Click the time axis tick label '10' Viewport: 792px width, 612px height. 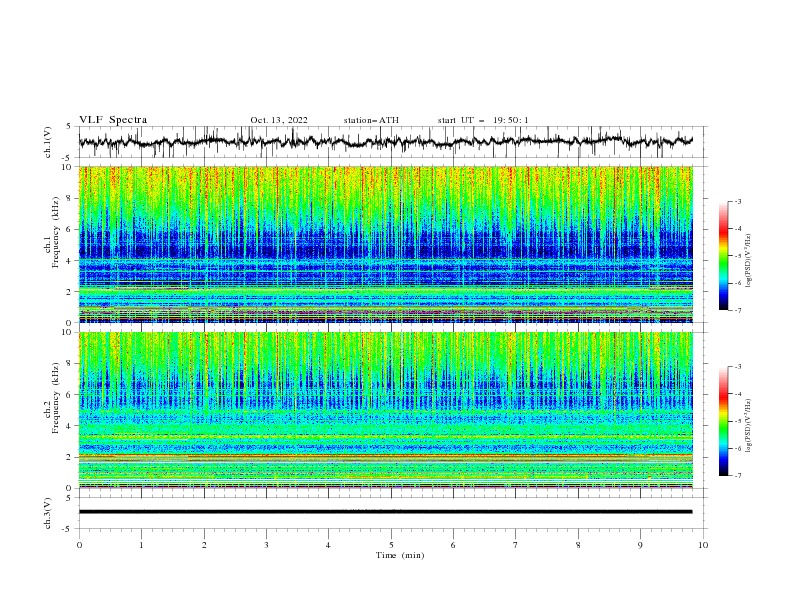703,545
